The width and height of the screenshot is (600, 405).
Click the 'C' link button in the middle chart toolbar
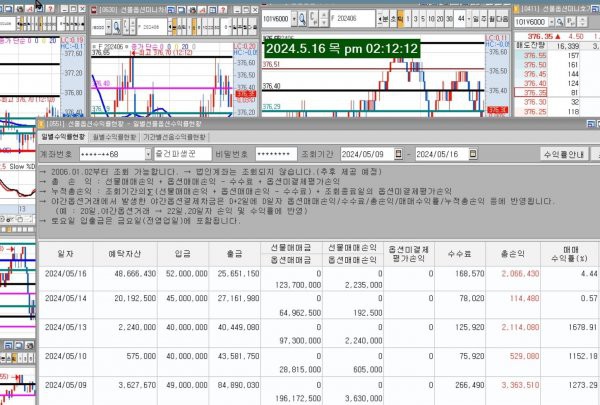point(313,19)
